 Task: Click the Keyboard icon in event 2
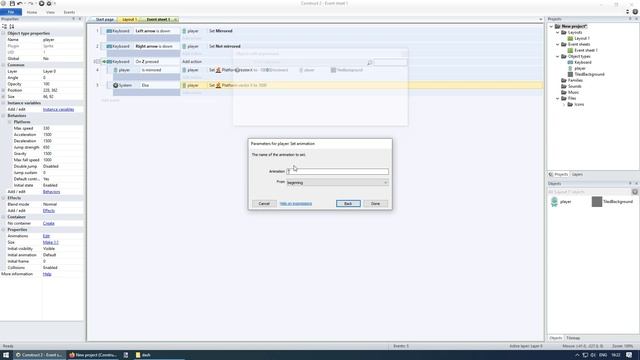(x=109, y=47)
